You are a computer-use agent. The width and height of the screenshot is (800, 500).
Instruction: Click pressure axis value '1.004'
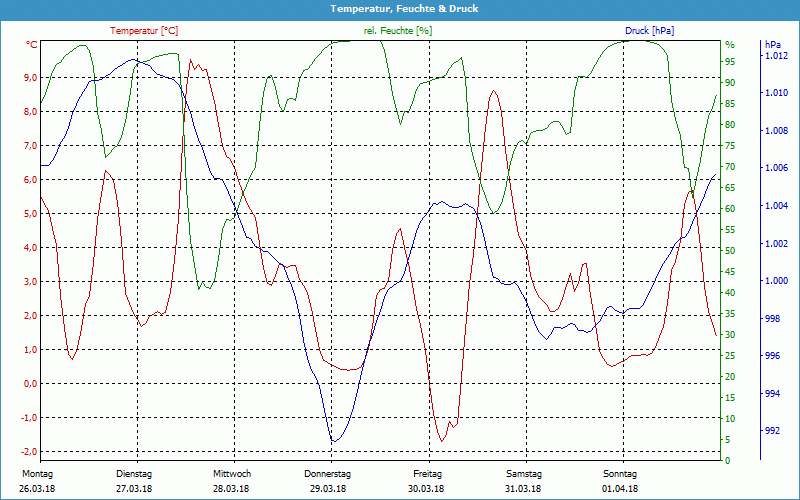tap(776, 206)
